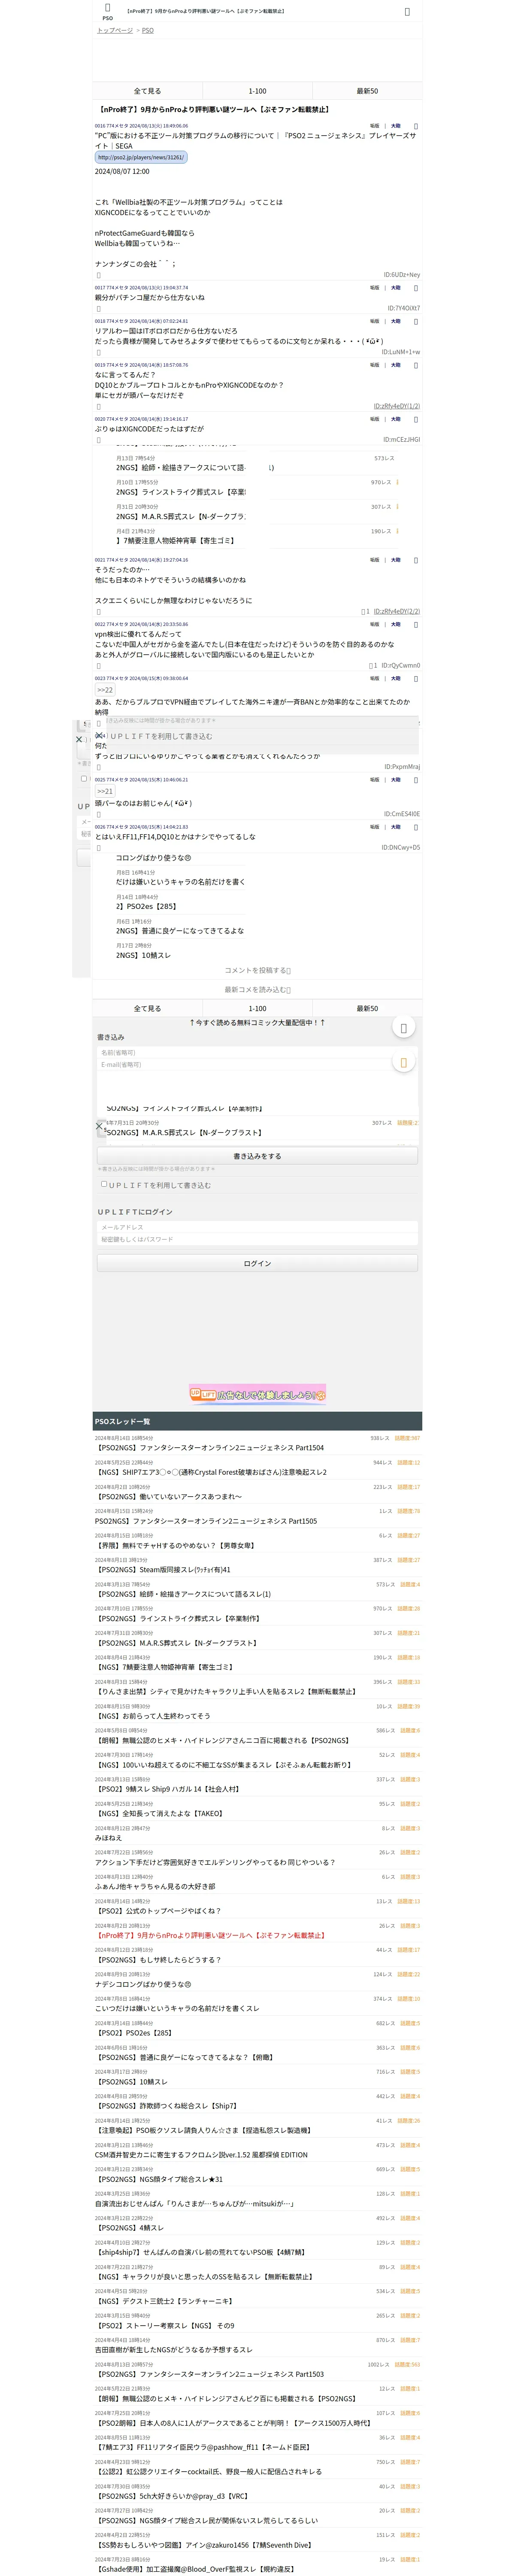This screenshot has width=515, height=2576.
Task: Follow the >>21 anchor in post 0025
Action: pyautogui.click(x=105, y=791)
